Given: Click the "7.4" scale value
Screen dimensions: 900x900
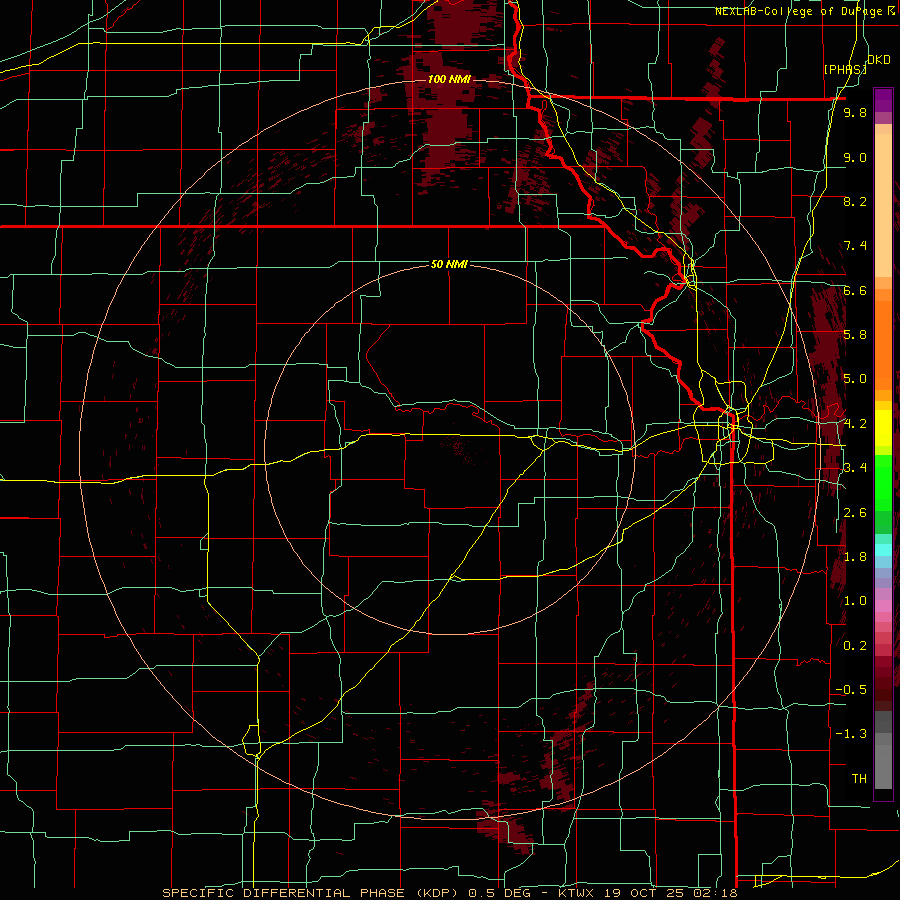Looking at the screenshot, I should click(x=855, y=246).
